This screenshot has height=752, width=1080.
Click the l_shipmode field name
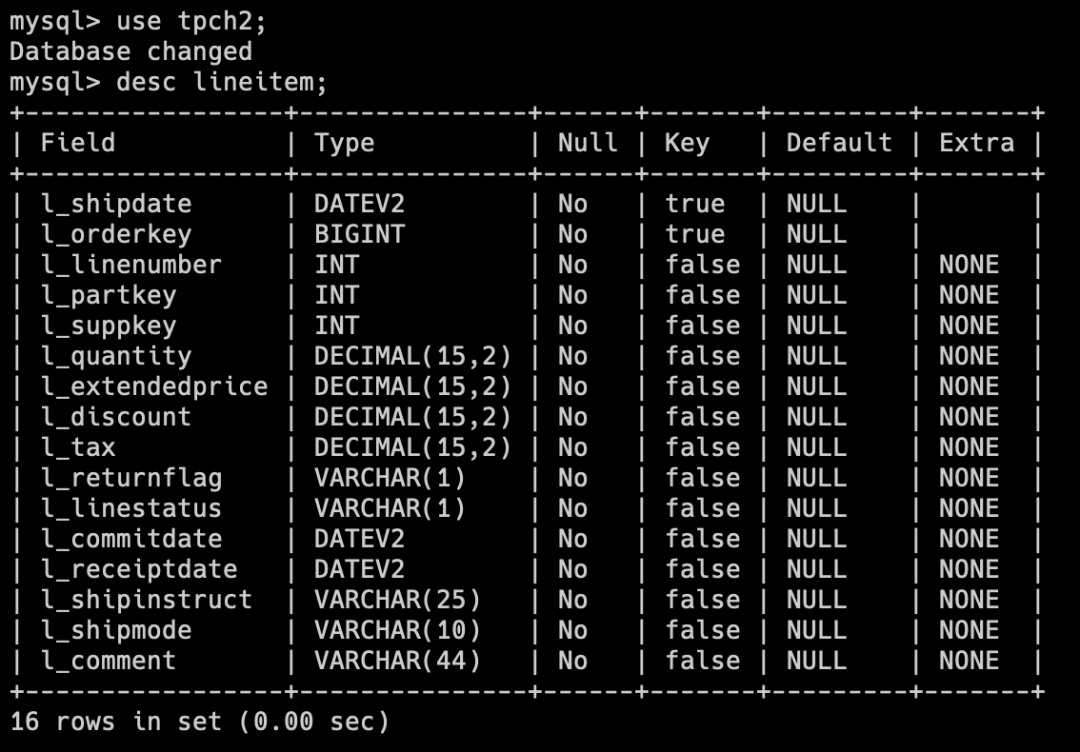(116, 630)
